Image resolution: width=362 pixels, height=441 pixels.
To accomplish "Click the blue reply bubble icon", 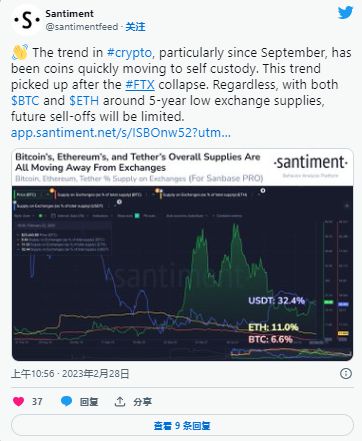I will pyautogui.click(x=66, y=401).
